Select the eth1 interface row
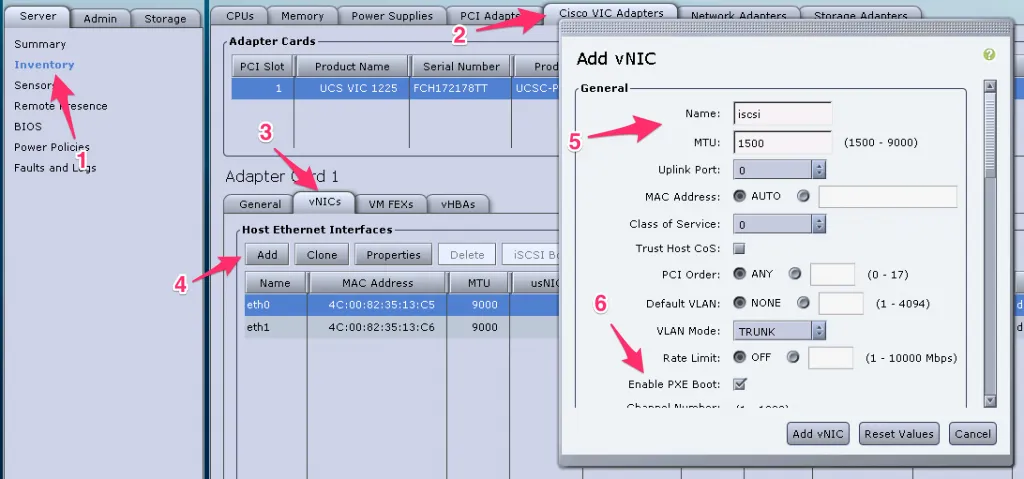1024x479 pixels. coord(402,327)
